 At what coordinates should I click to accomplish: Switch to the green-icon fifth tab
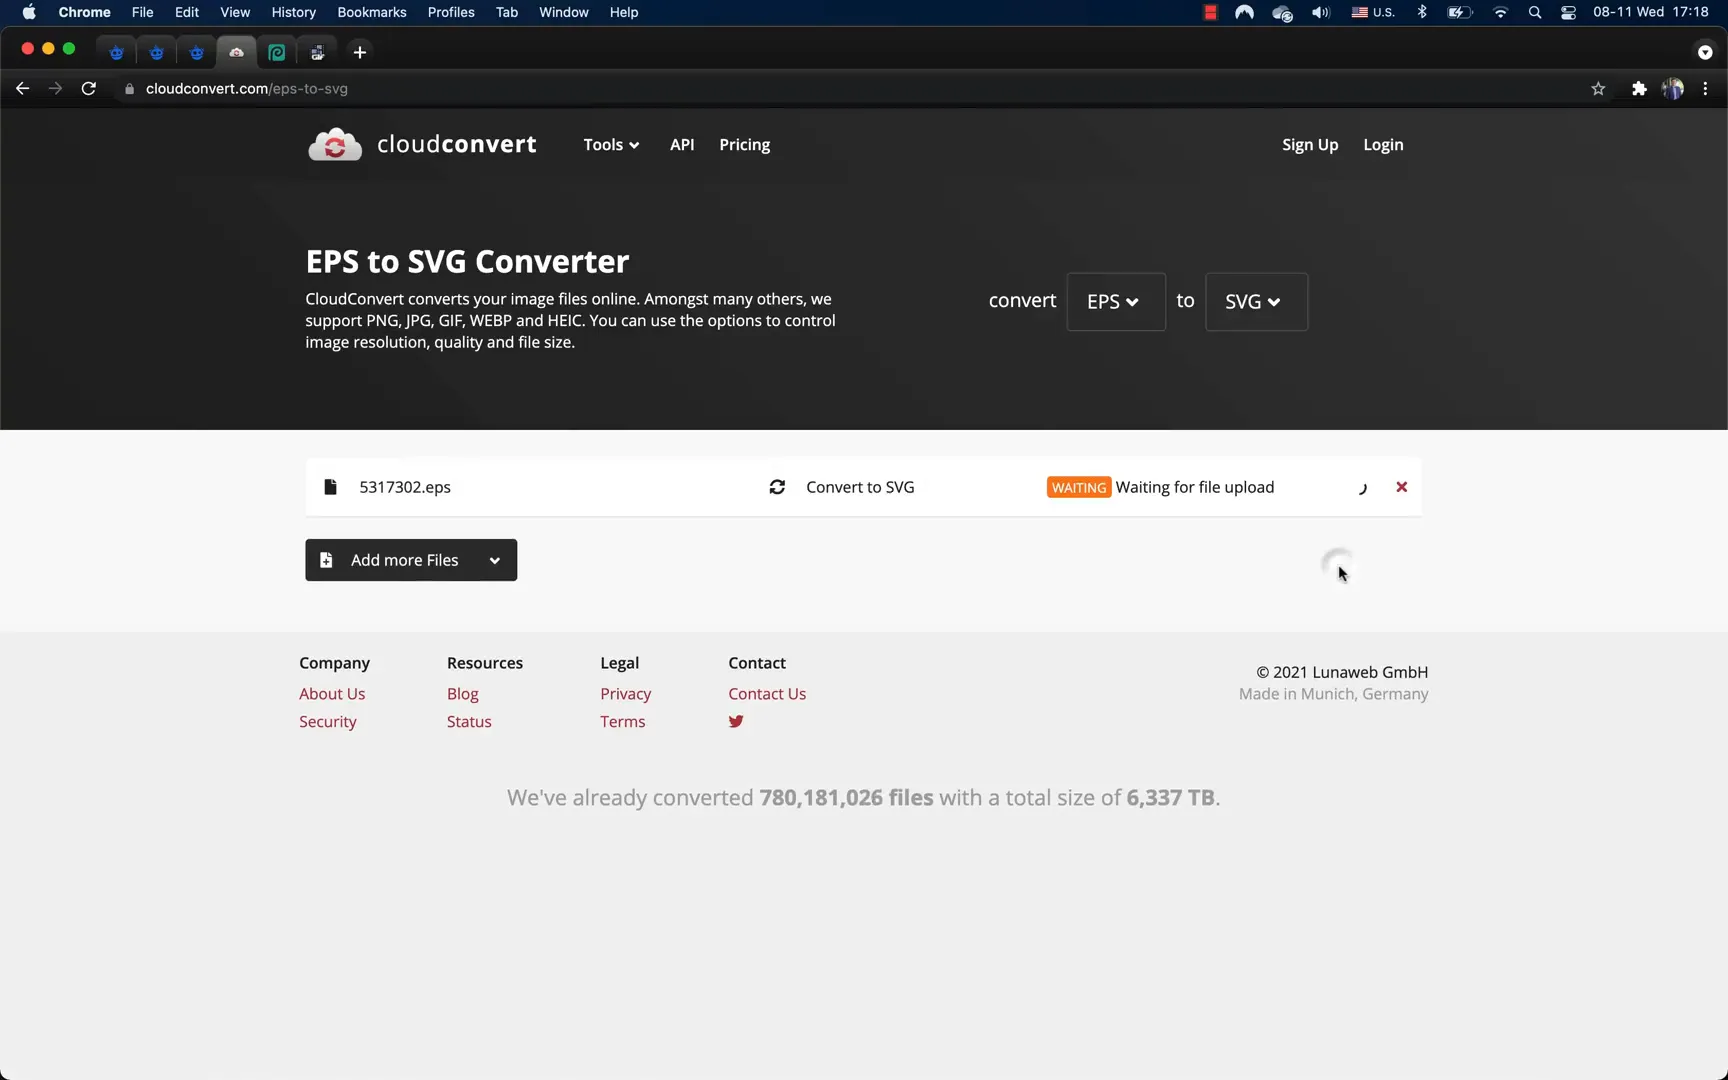(277, 52)
